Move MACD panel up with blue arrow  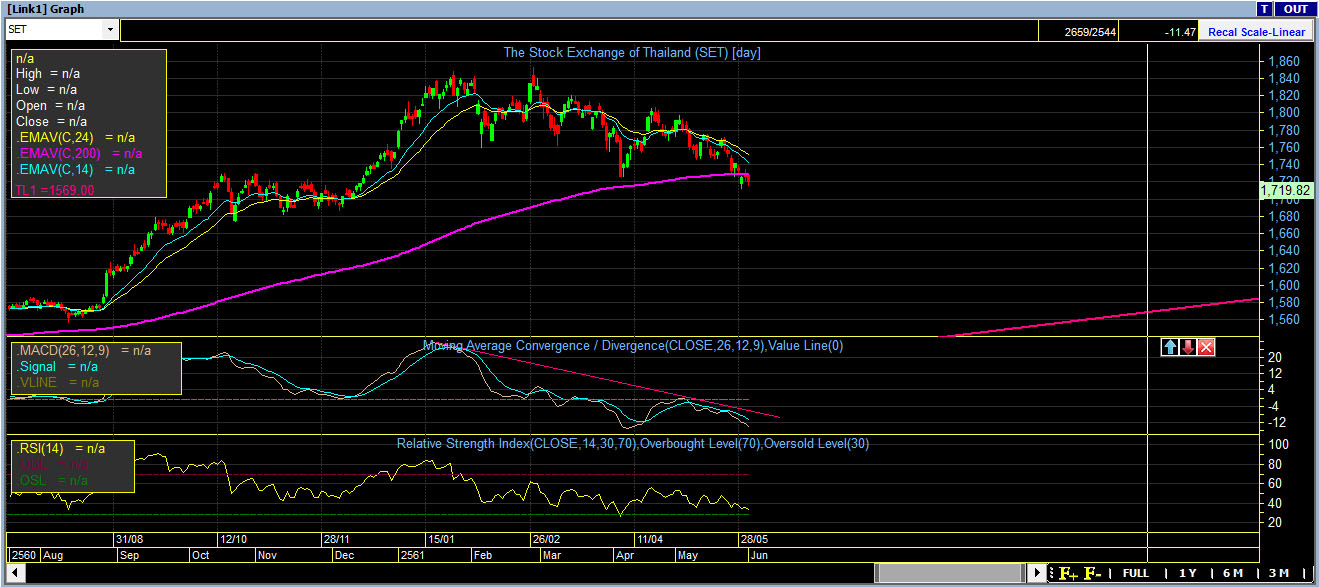1169,347
